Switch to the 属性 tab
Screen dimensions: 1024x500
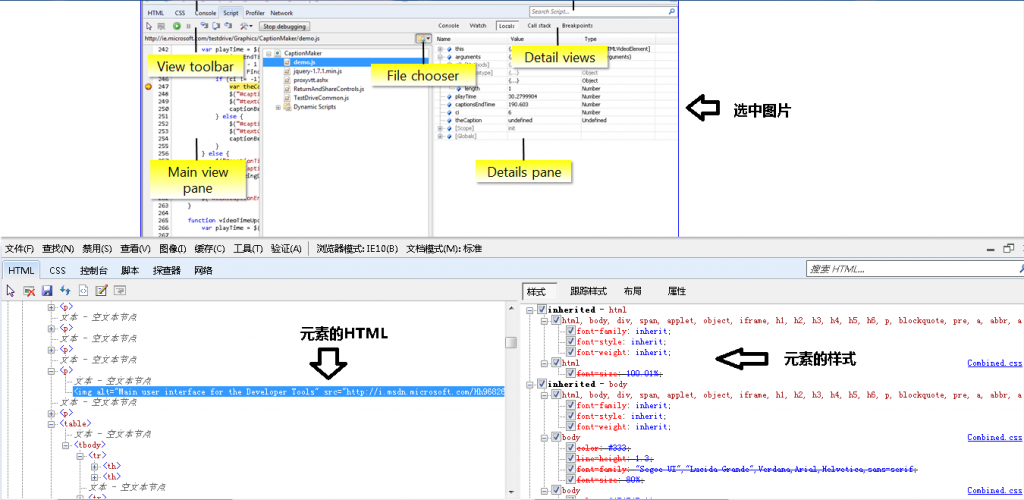pos(677,291)
